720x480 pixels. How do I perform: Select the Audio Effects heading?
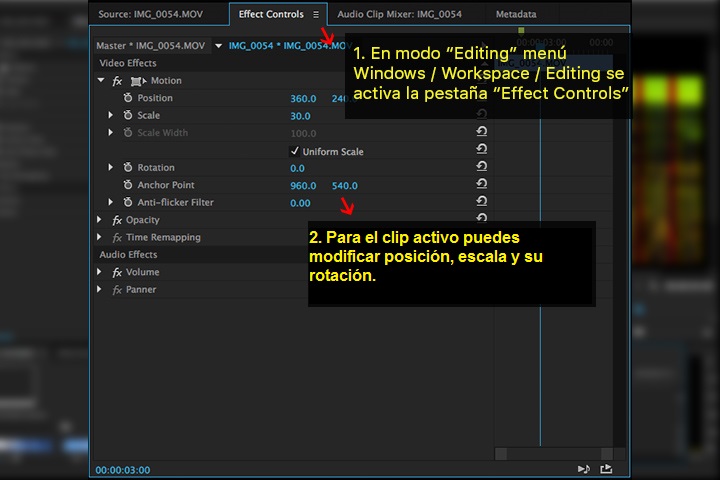(x=128, y=254)
